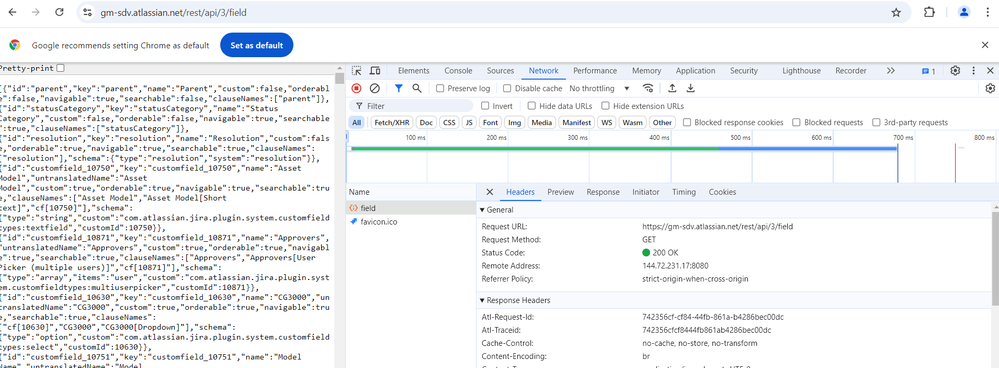The width and height of the screenshot is (999, 368).
Task: Open Network panel settings gear
Action: [x=990, y=88]
